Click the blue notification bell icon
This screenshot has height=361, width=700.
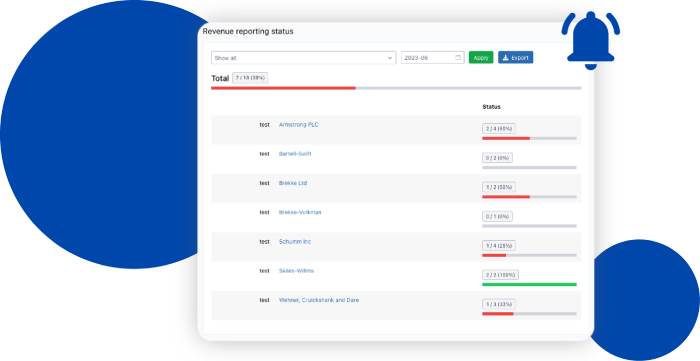click(591, 40)
